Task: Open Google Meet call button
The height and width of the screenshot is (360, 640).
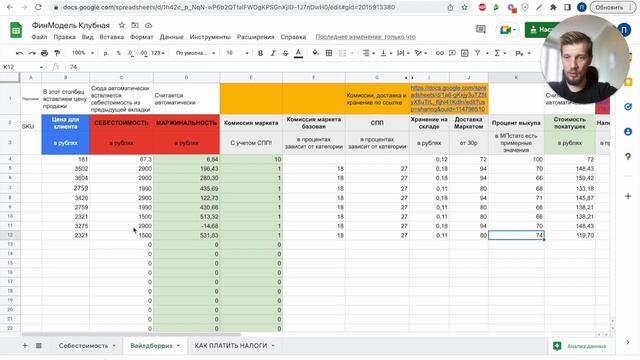Action: click(x=507, y=30)
